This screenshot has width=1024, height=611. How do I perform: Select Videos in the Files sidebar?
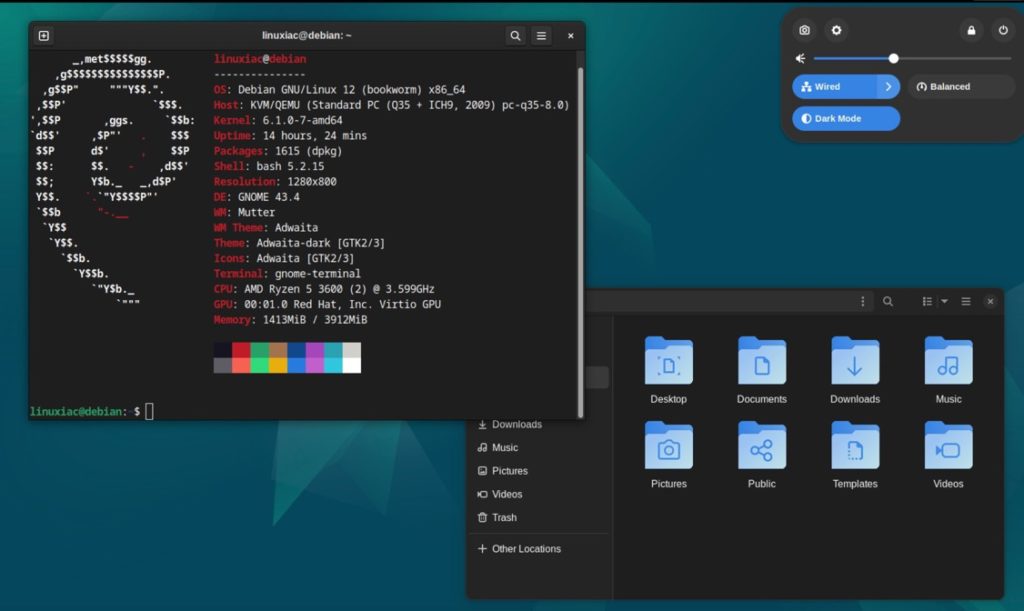point(538,494)
